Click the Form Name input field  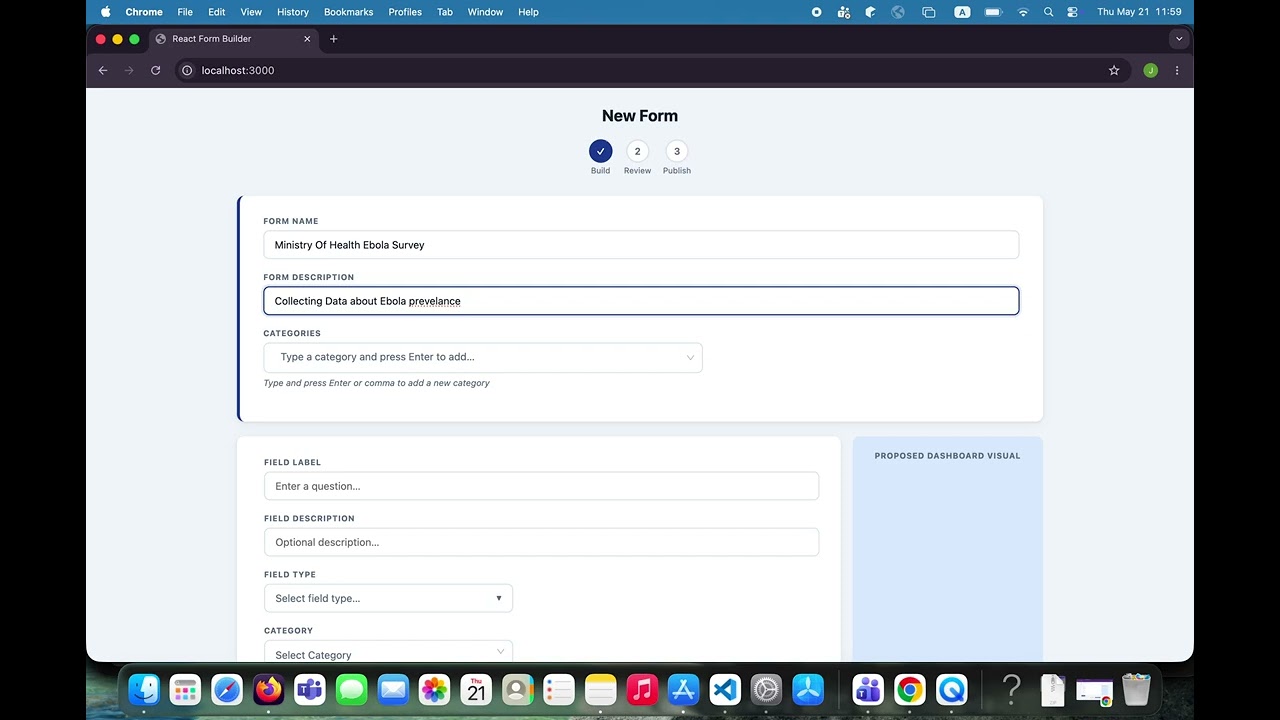click(641, 245)
